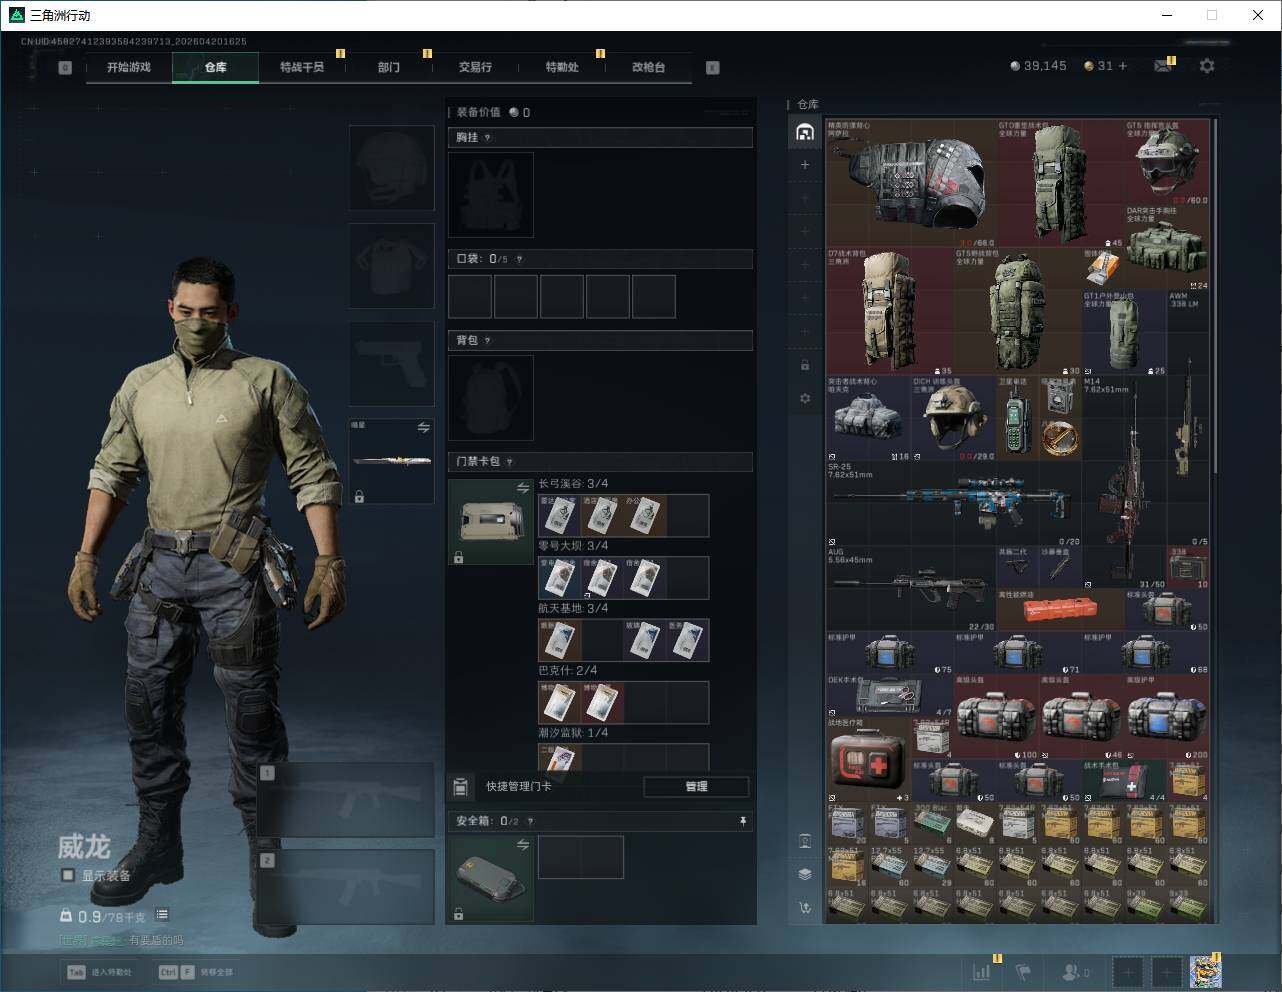Select the GT1户外登山包 in stash
The height and width of the screenshot is (992, 1282).
(x=1125, y=334)
